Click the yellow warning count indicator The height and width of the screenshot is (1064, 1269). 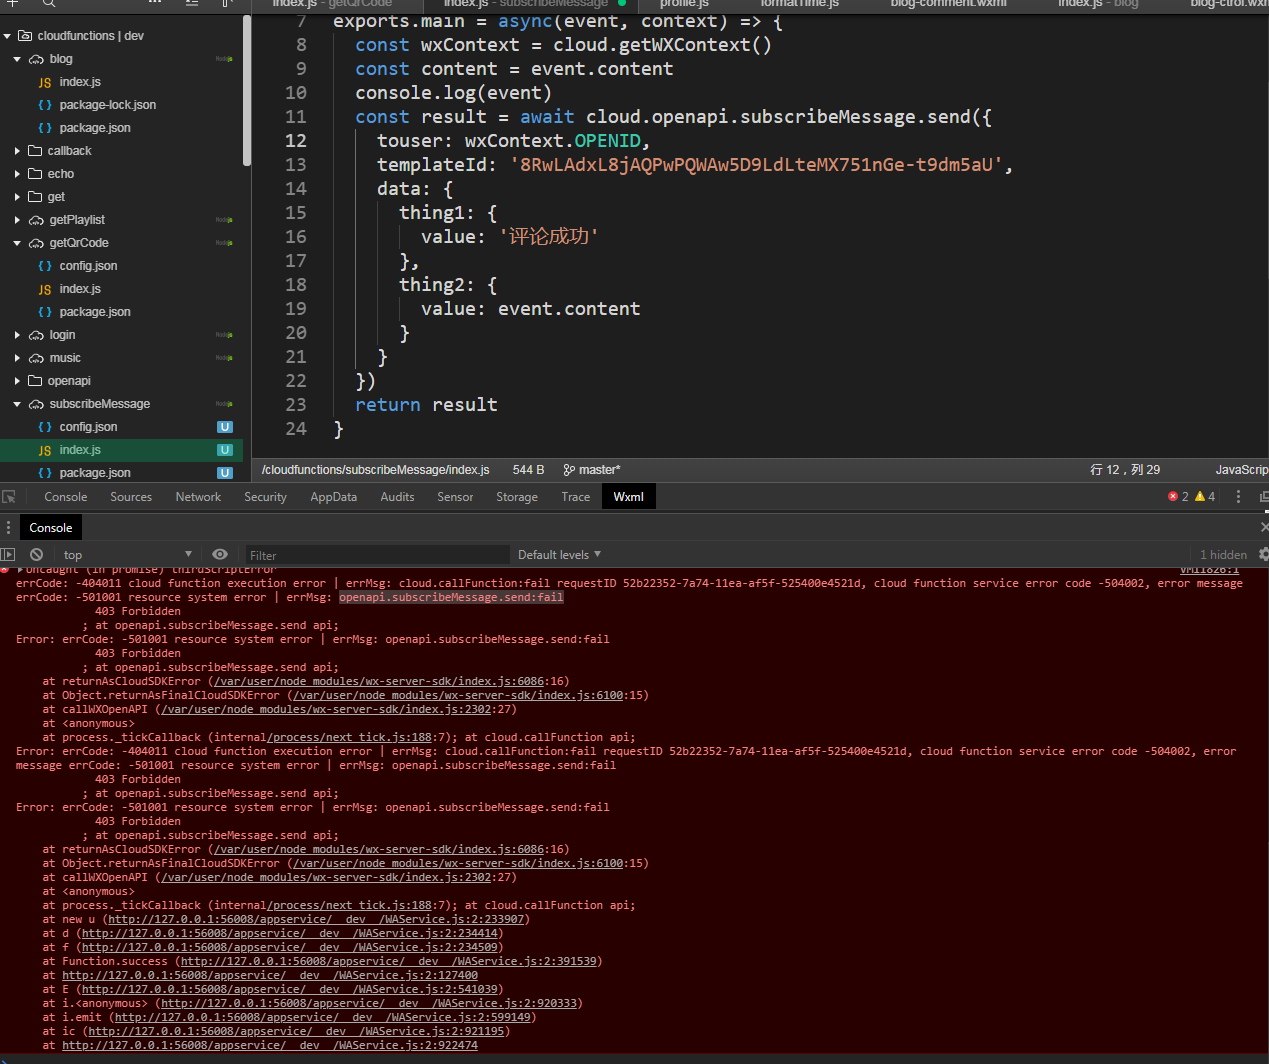pos(1205,496)
